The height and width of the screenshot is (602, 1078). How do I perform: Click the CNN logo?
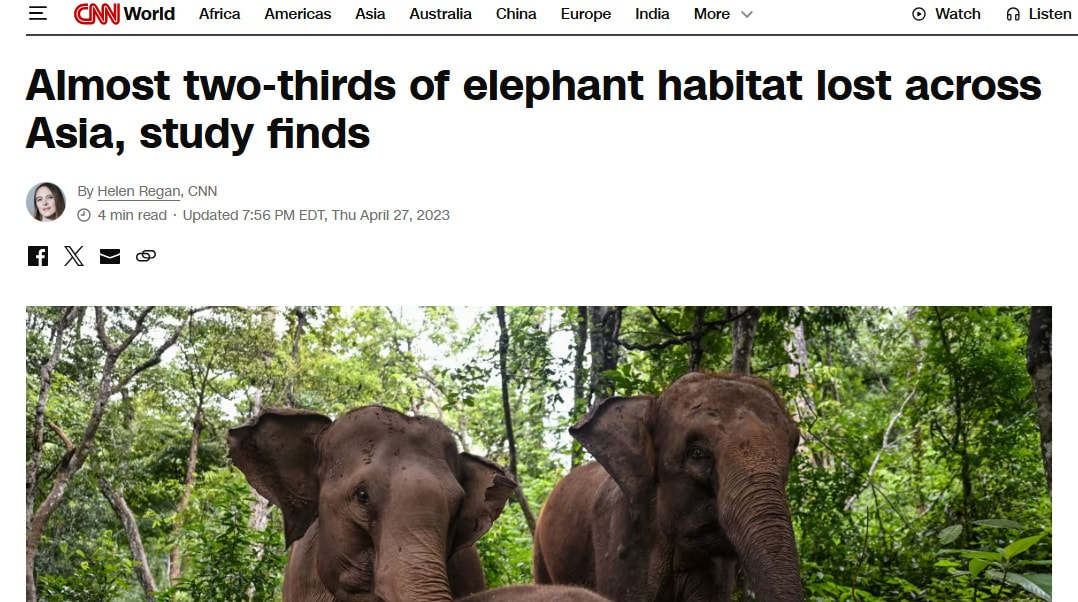[x=96, y=14]
